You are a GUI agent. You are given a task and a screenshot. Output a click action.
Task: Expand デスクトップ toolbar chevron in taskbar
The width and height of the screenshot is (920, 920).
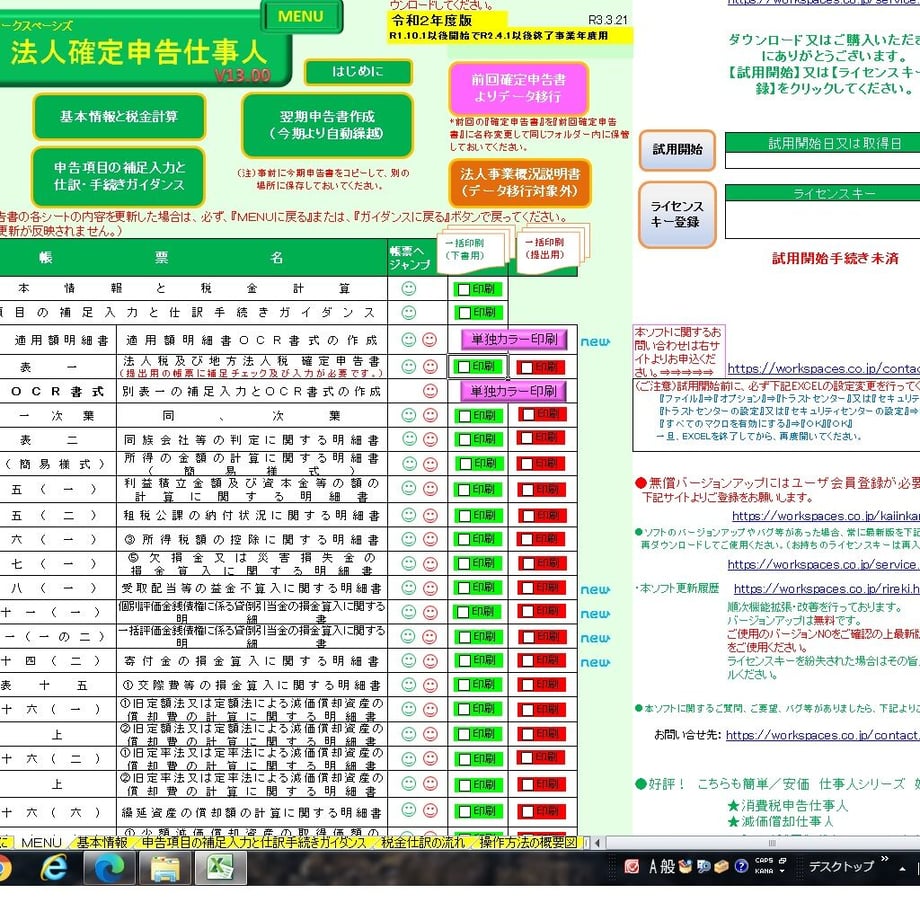coord(884,859)
